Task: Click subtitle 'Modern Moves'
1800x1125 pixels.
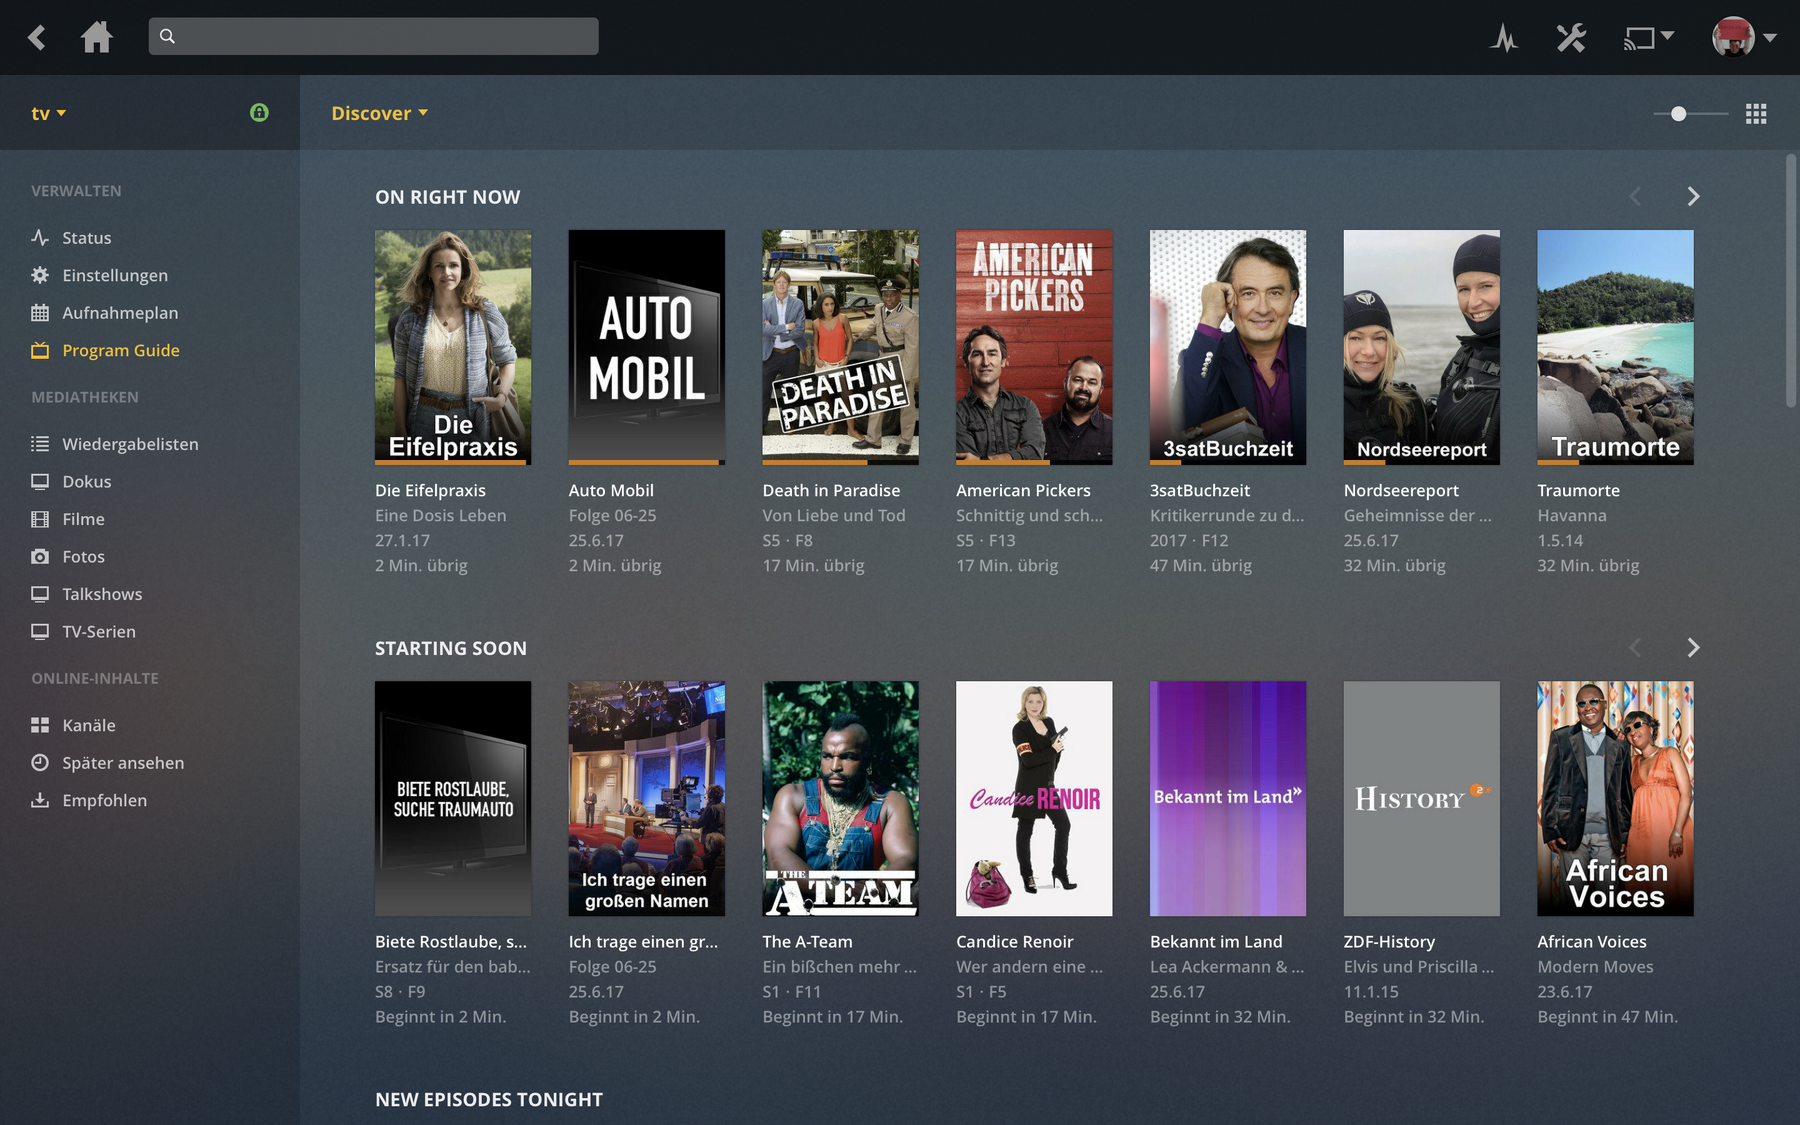Action: pos(1595,967)
